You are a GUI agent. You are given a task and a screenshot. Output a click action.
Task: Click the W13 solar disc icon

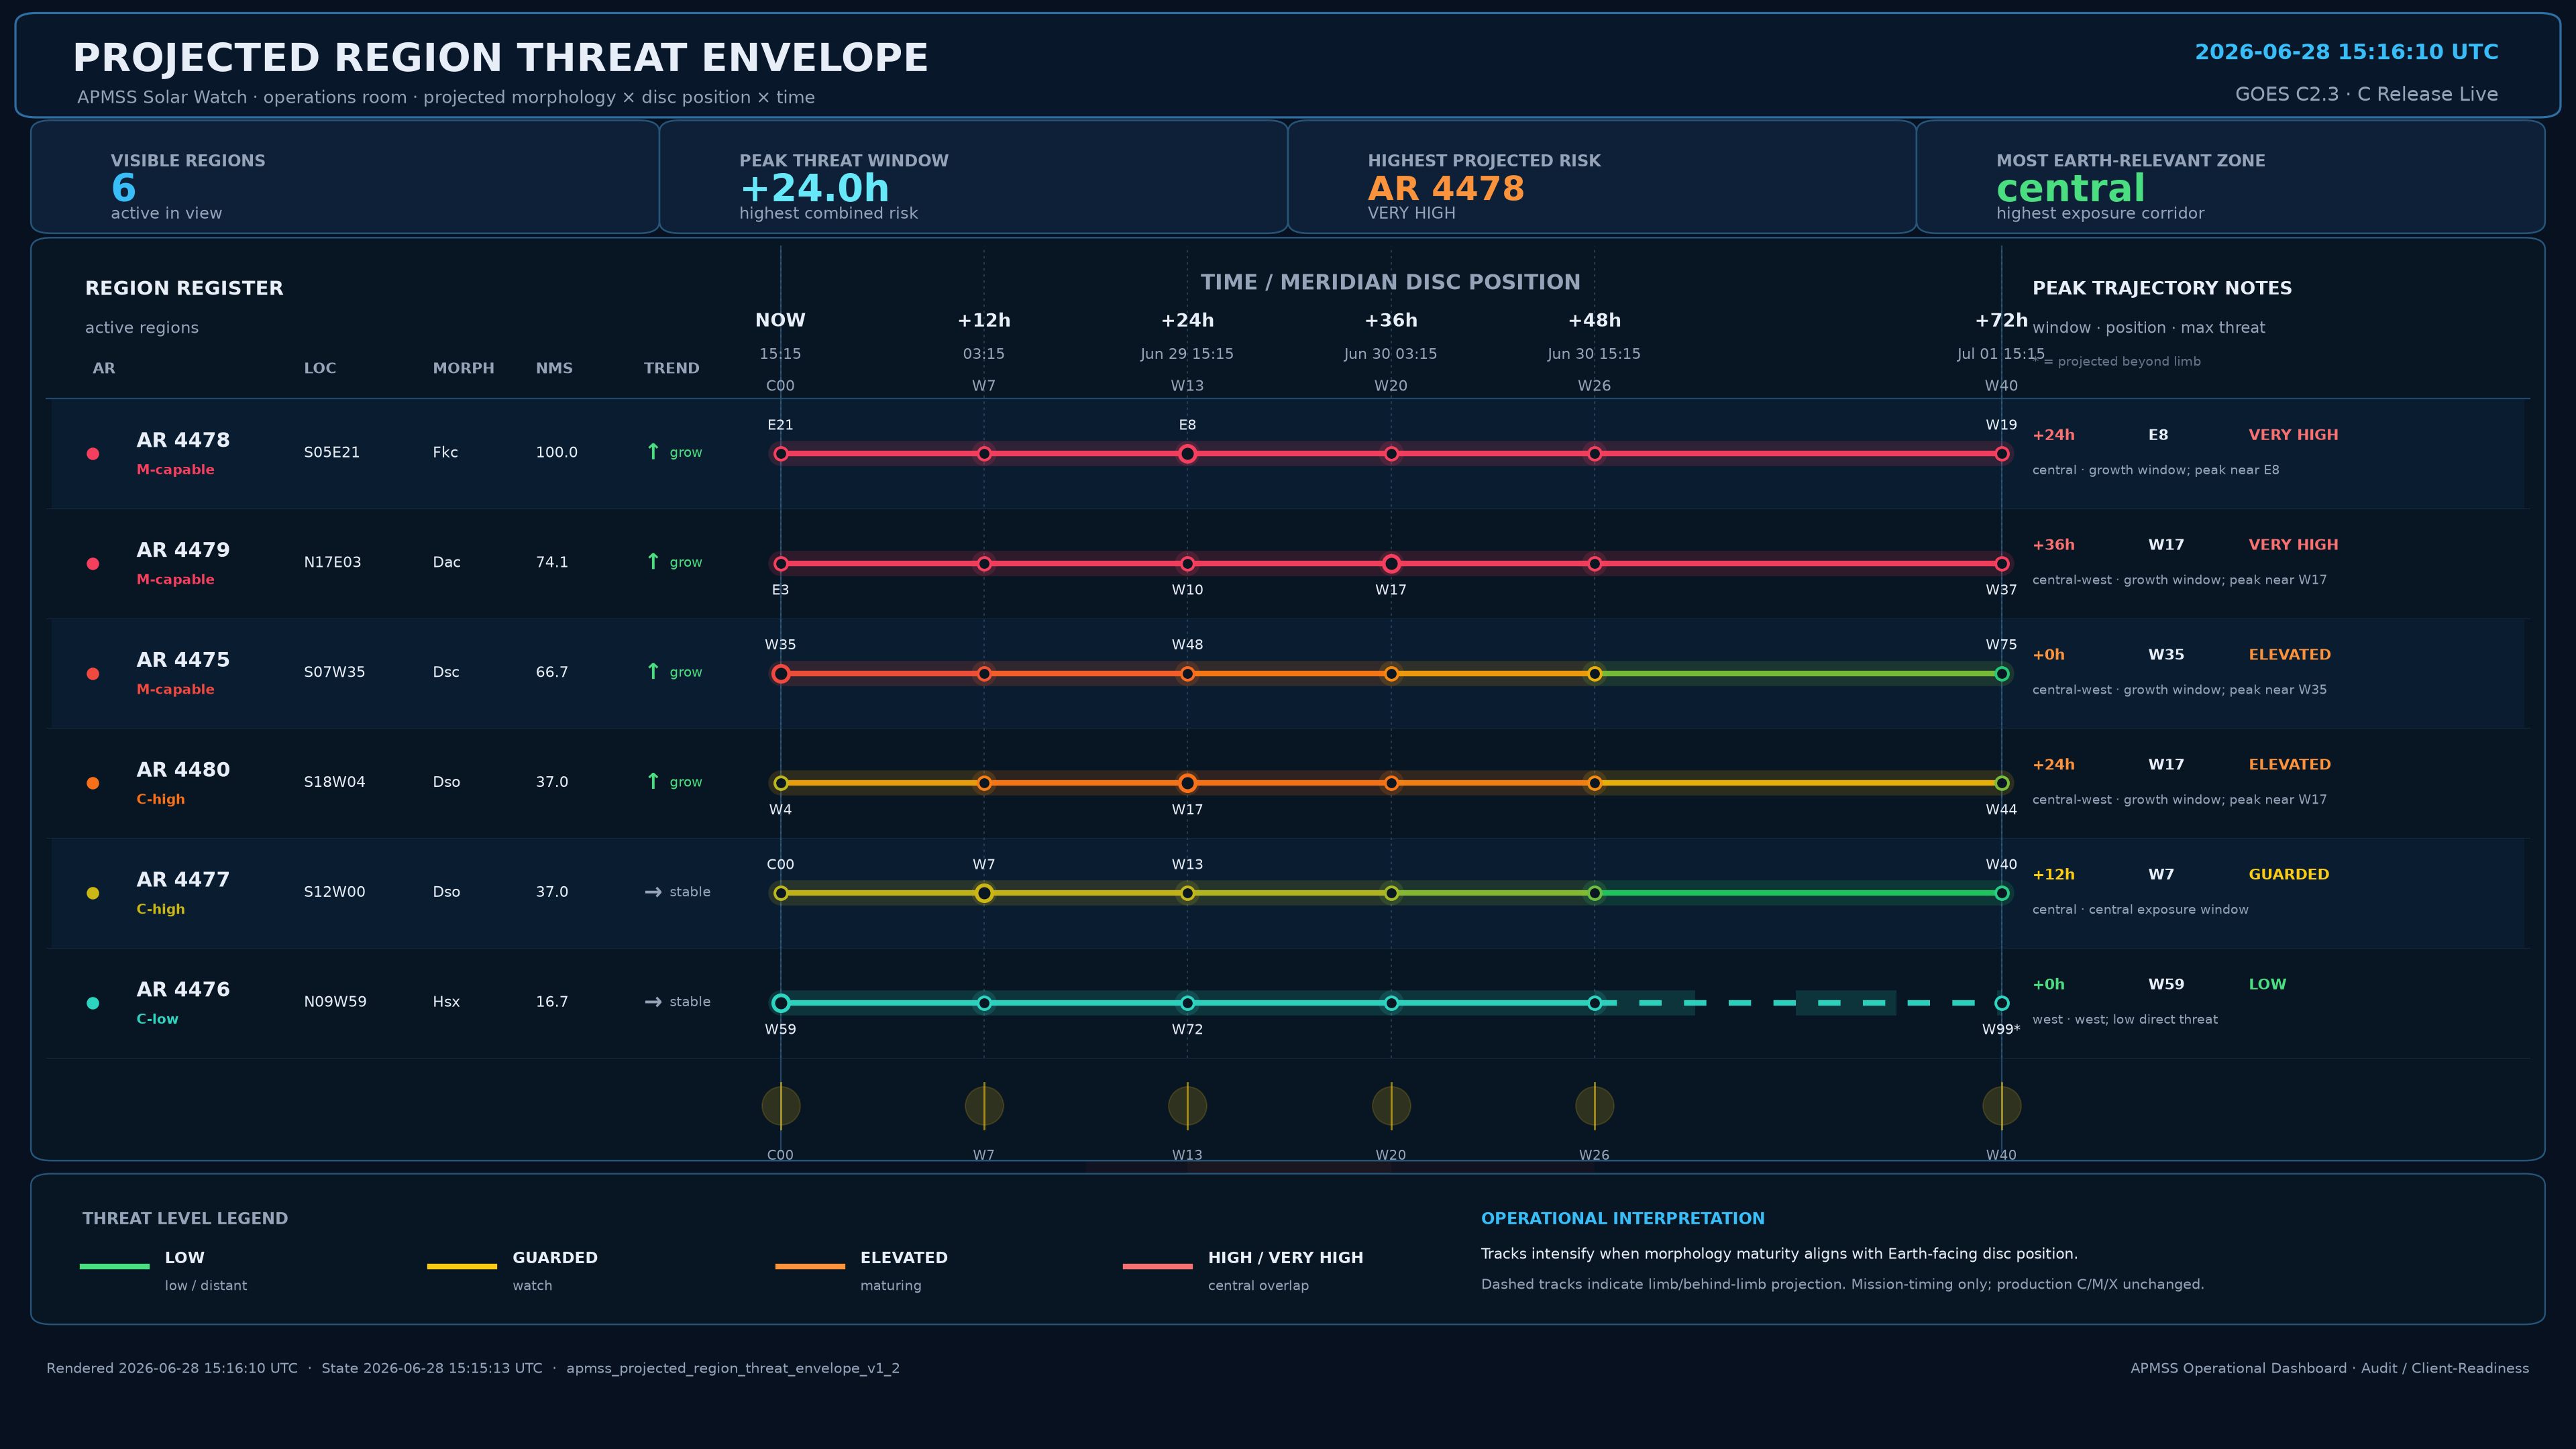click(x=1187, y=1106)
